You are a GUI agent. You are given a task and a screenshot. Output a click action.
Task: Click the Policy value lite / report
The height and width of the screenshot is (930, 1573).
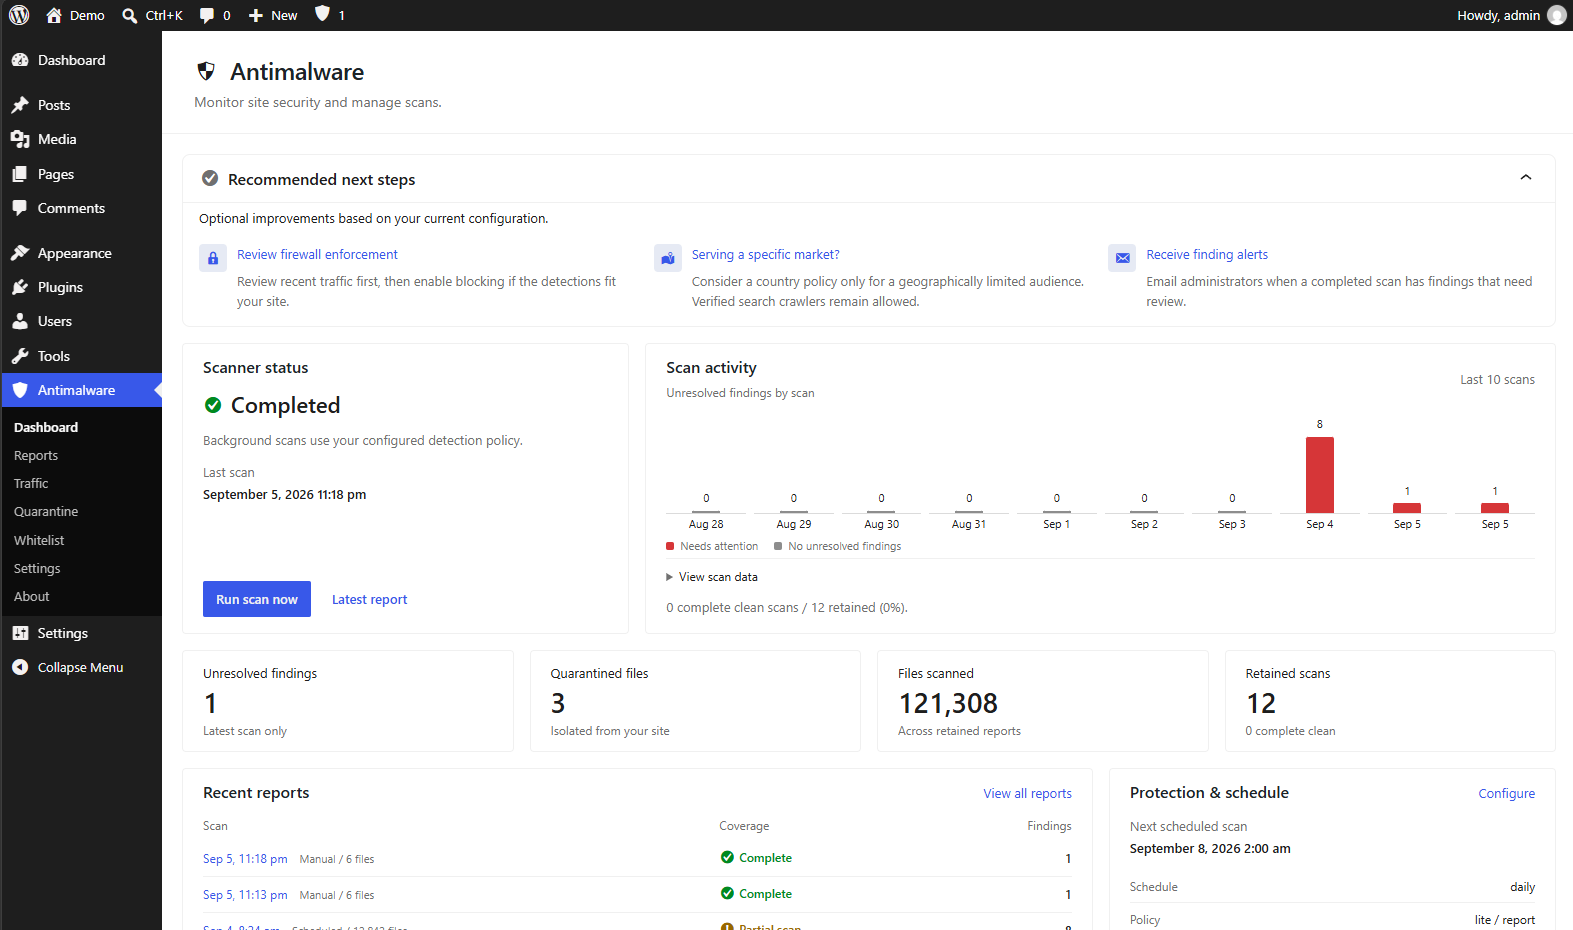click(x=1505, y=920)
